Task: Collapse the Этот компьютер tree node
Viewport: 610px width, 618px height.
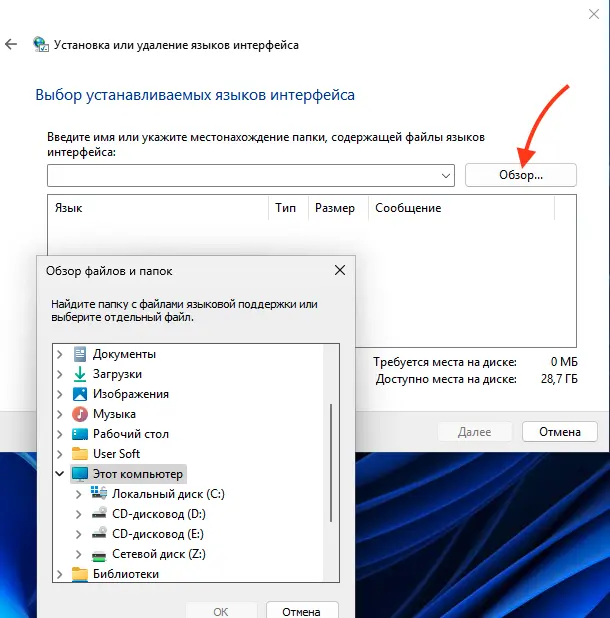Action: 60,474
